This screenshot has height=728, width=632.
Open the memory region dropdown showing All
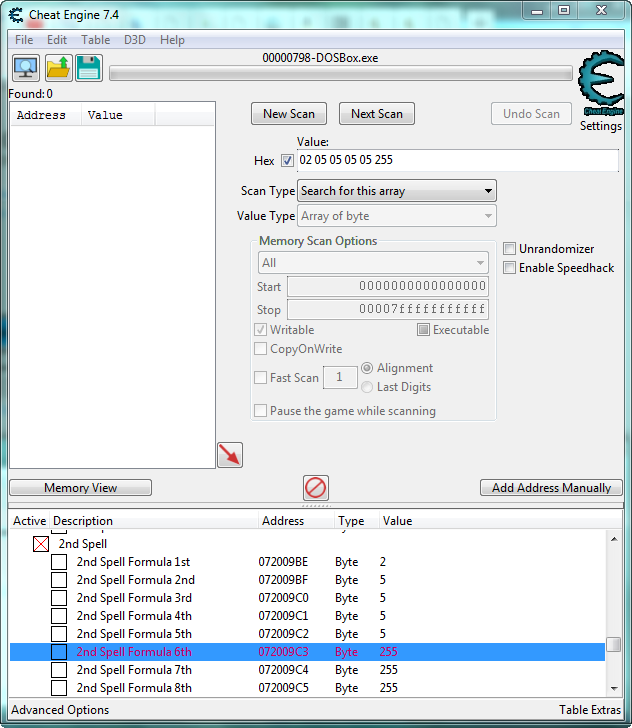tap(374, 263)
